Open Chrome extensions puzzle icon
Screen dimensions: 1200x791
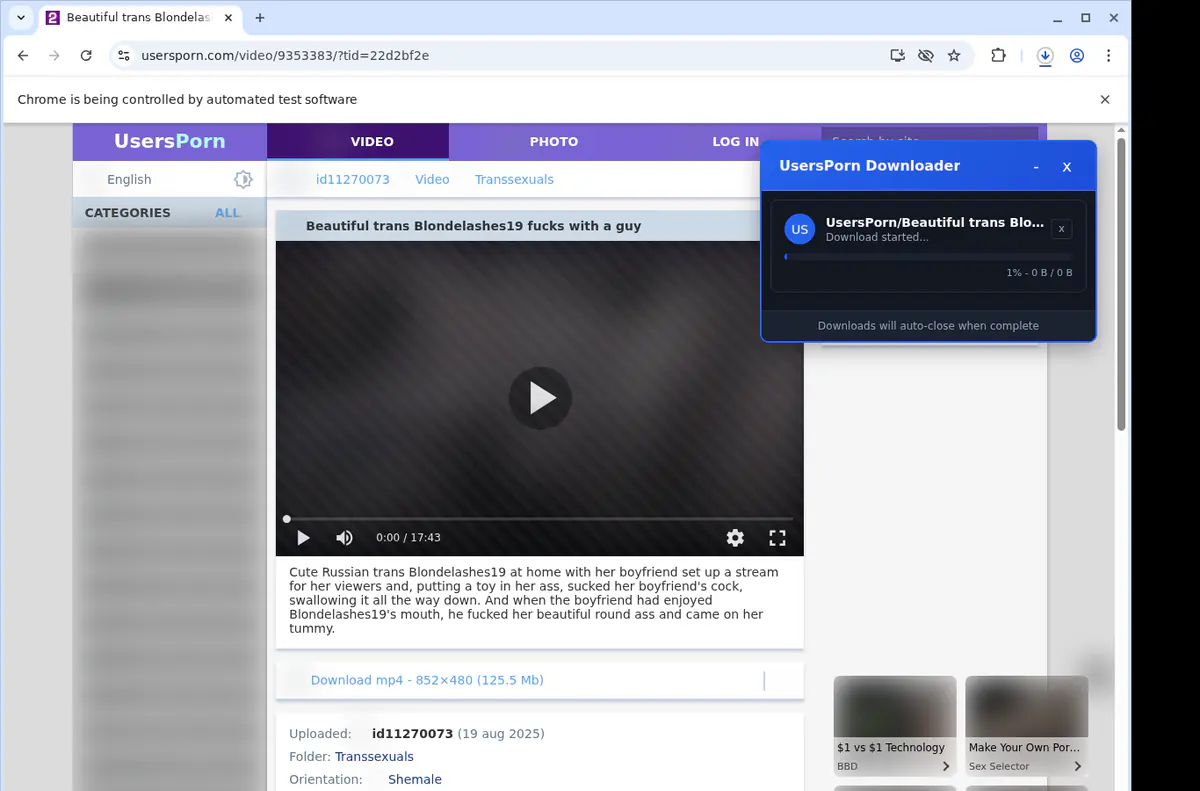(998, 56)
